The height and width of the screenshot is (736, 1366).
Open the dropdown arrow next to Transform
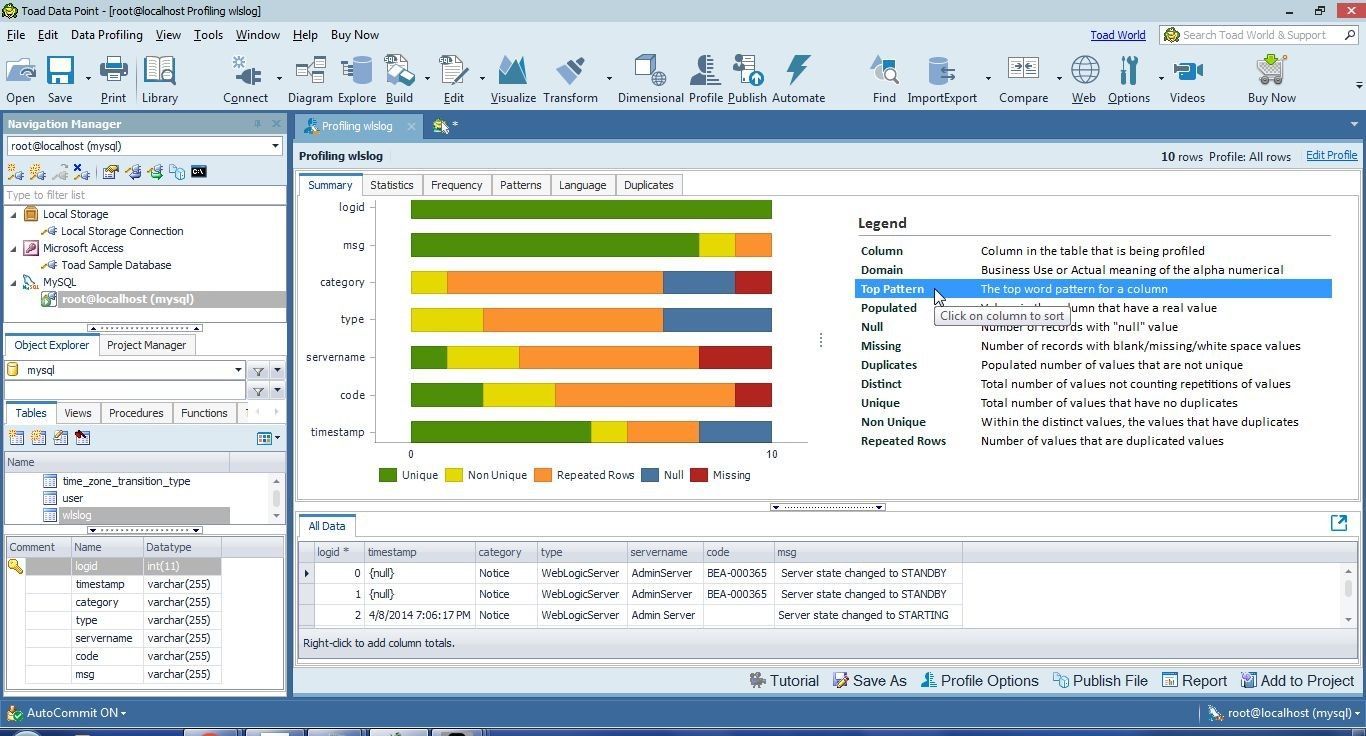point(608,78)
